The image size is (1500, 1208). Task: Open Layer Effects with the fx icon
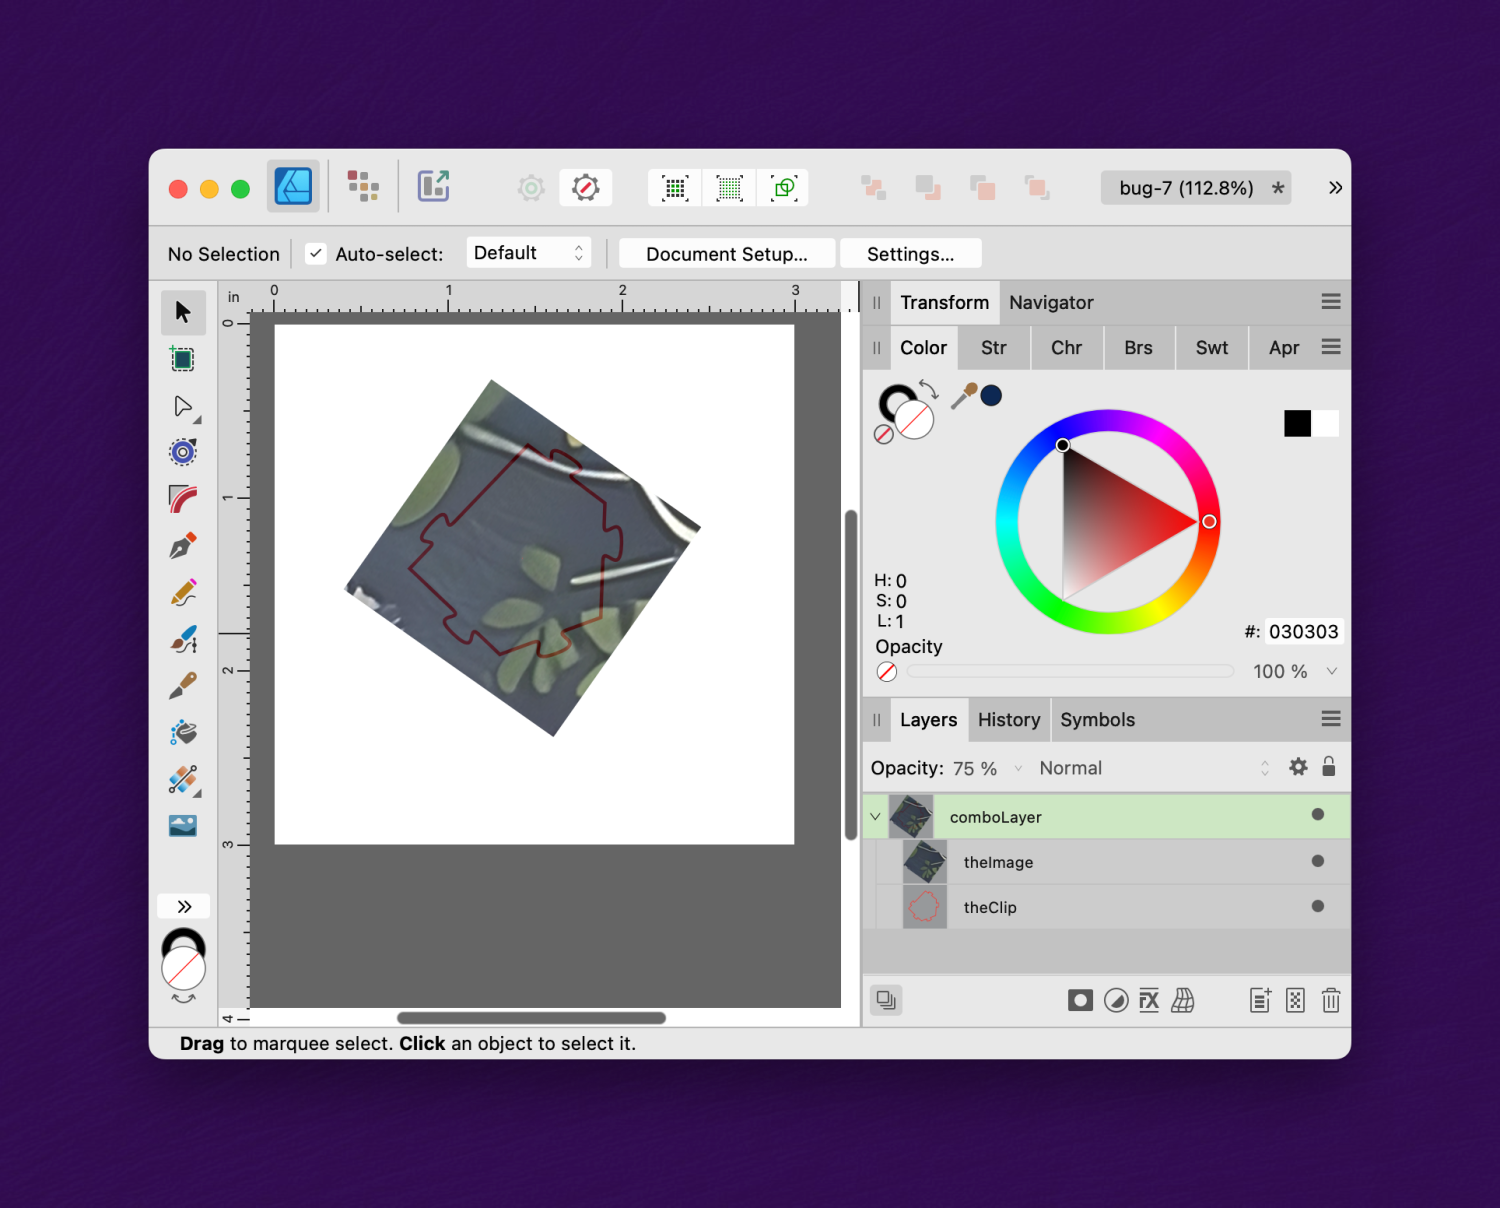click(x=1149, y=1001)
